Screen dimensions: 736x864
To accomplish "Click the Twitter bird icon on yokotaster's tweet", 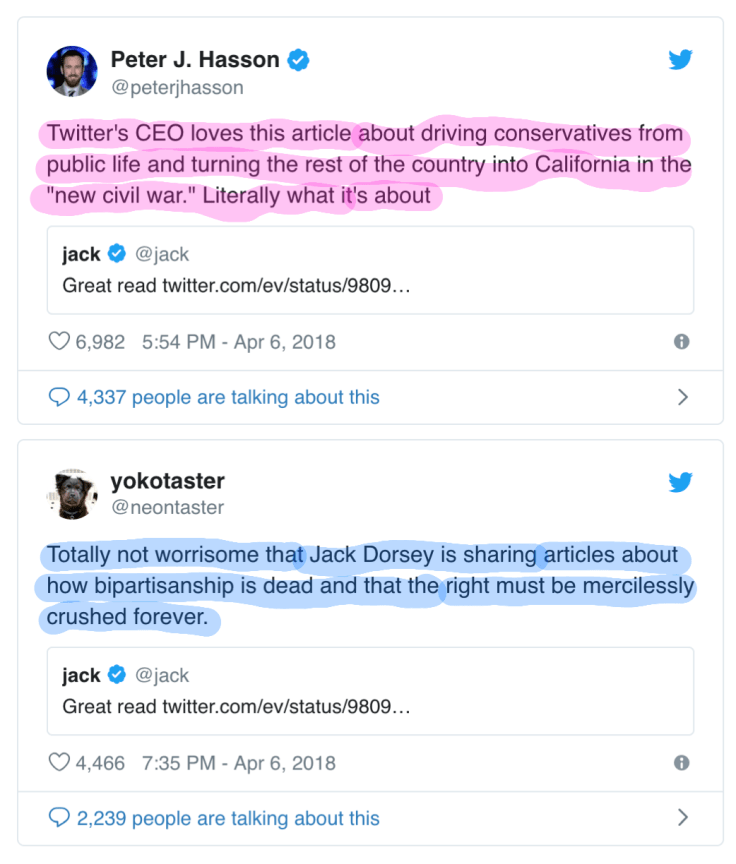I will [681, 482].
